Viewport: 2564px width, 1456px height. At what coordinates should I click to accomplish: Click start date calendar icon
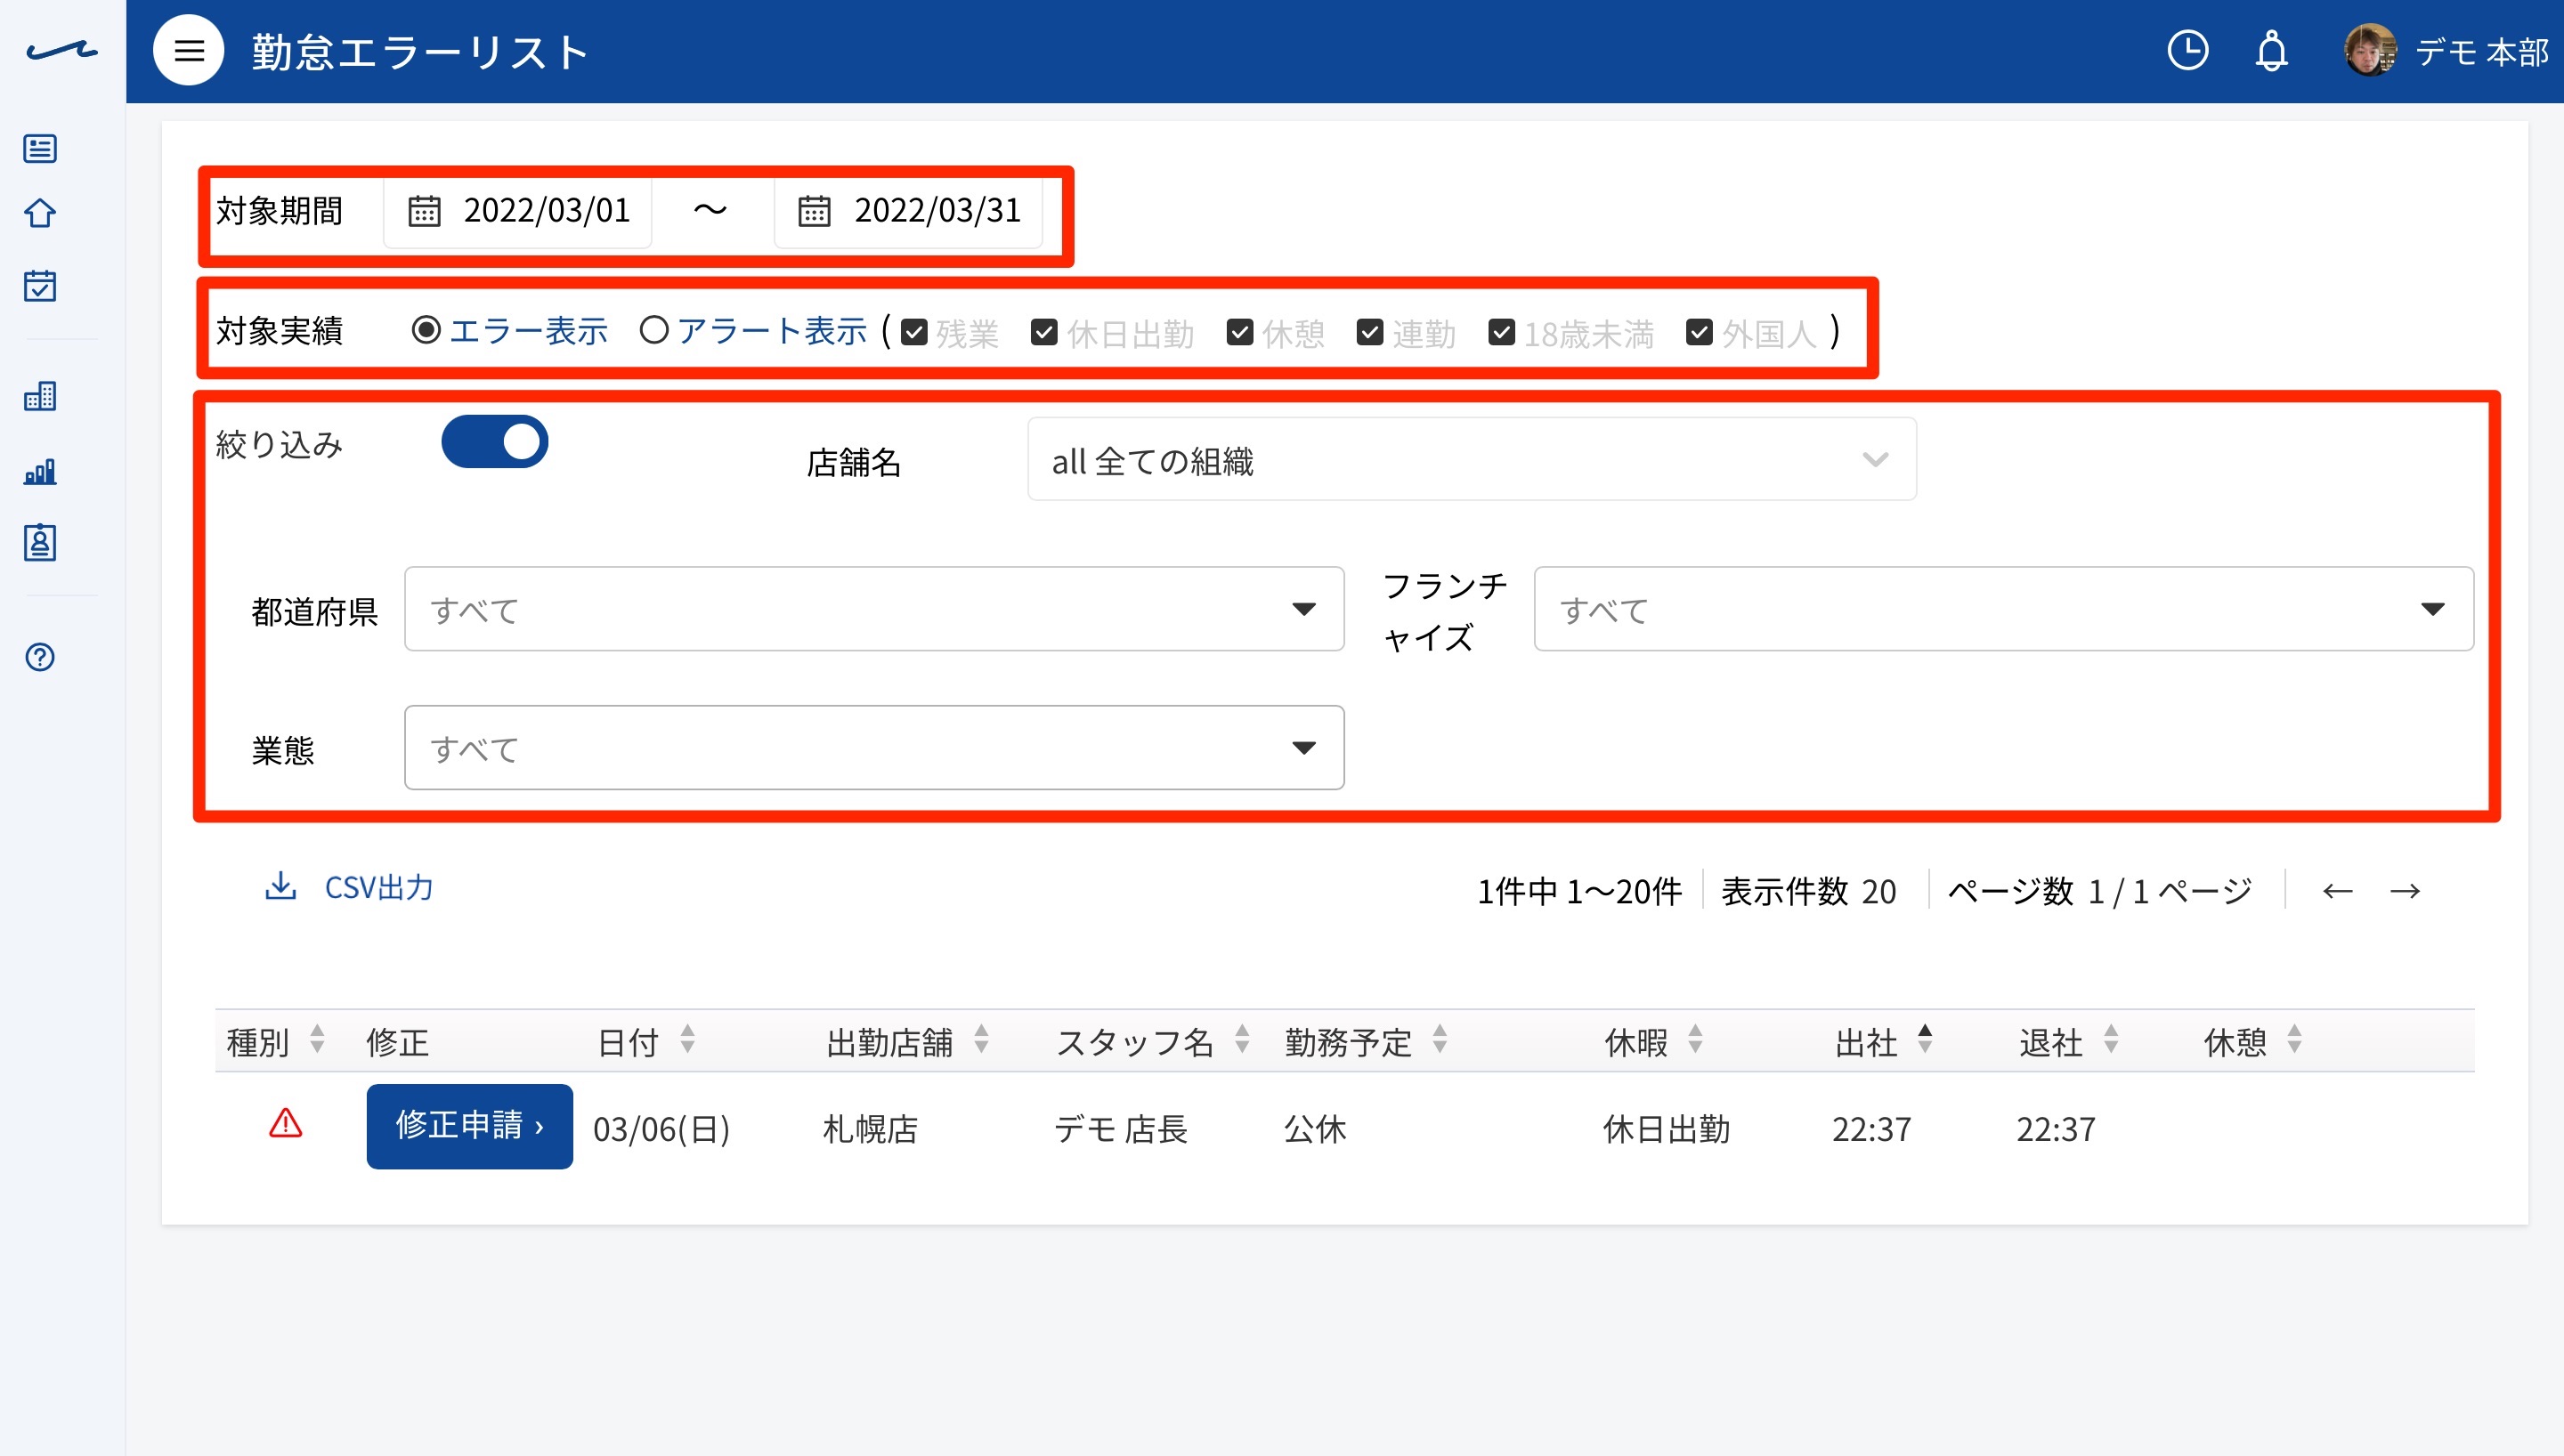coord(424,211)
